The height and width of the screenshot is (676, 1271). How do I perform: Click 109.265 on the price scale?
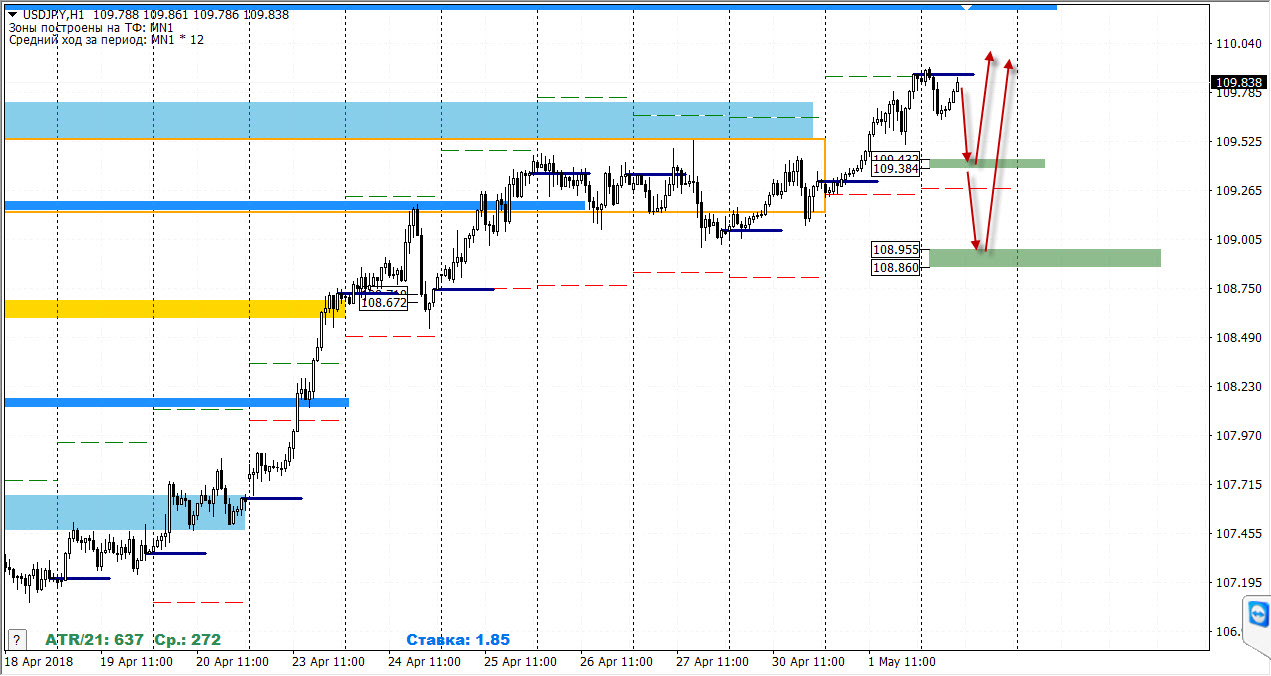tap(1239, 191)
